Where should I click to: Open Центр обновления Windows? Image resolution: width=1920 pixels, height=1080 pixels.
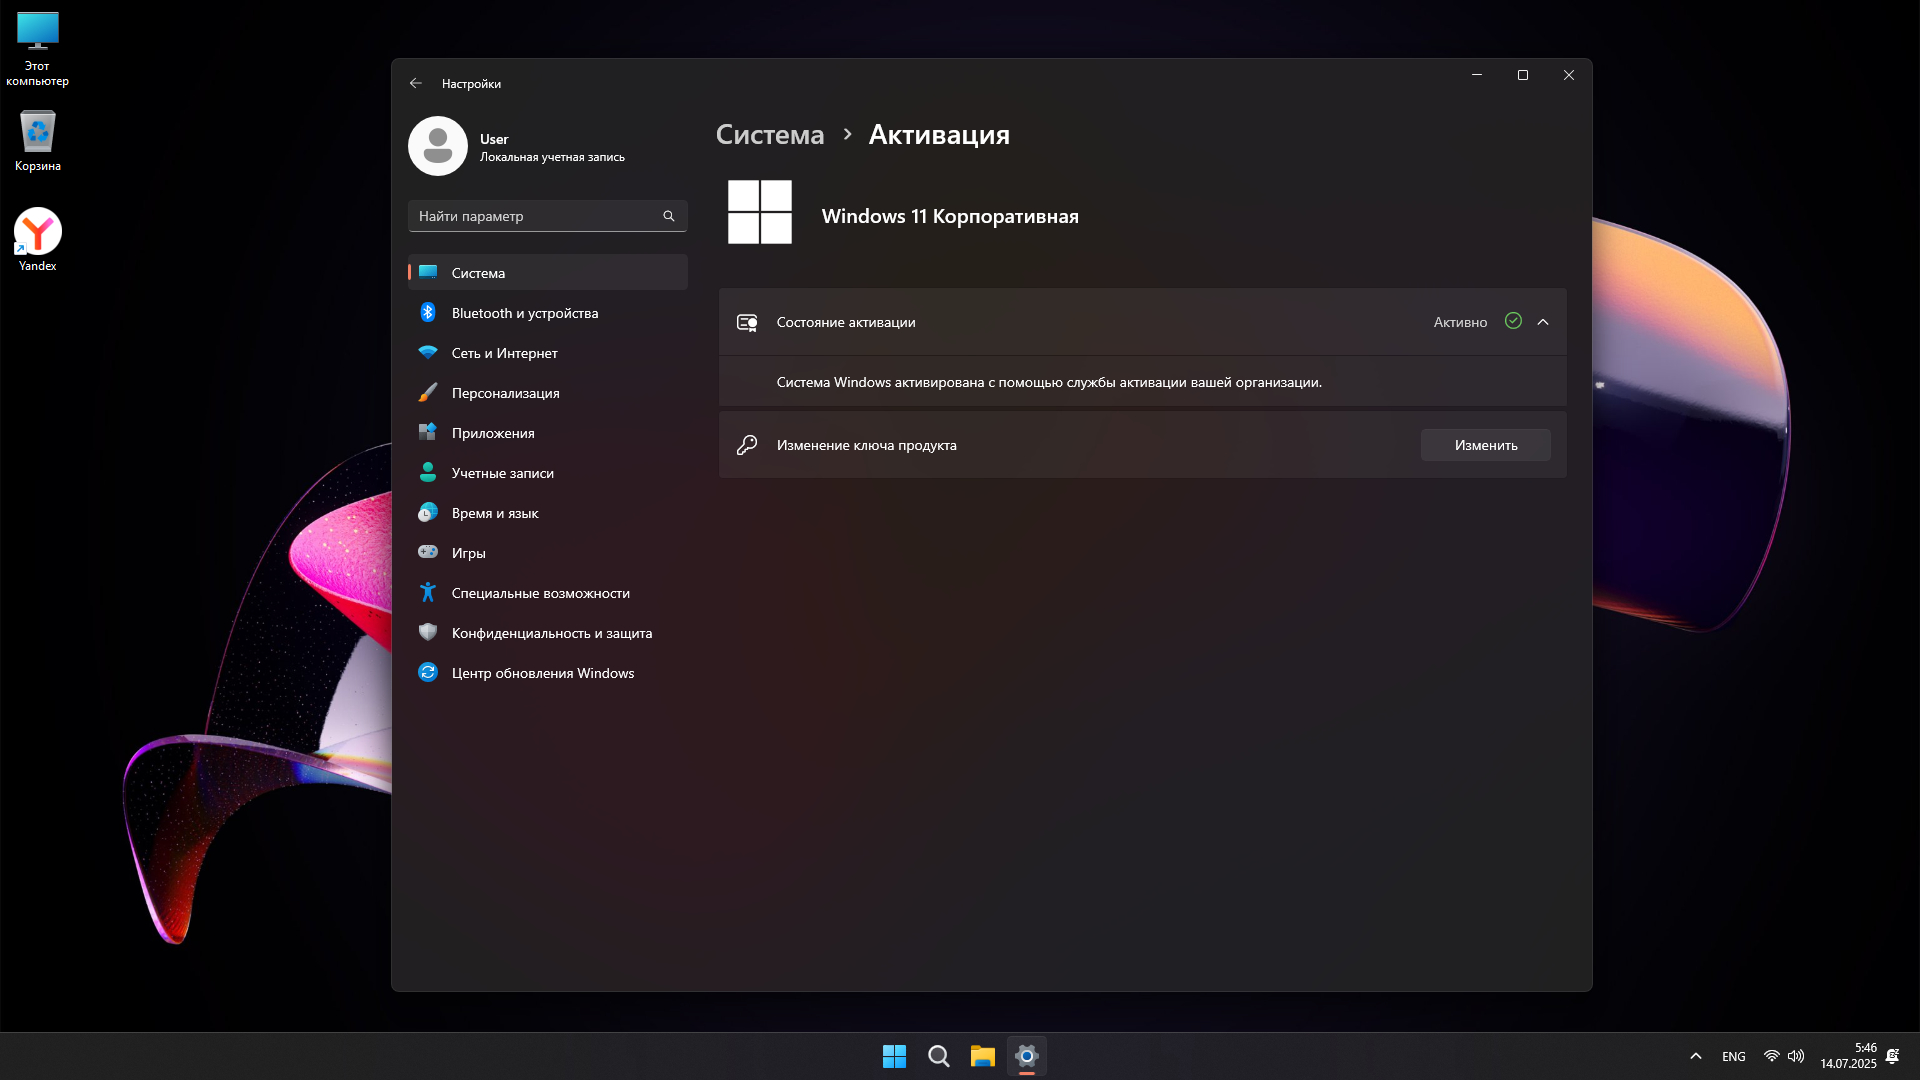click(x=542, y=673)
